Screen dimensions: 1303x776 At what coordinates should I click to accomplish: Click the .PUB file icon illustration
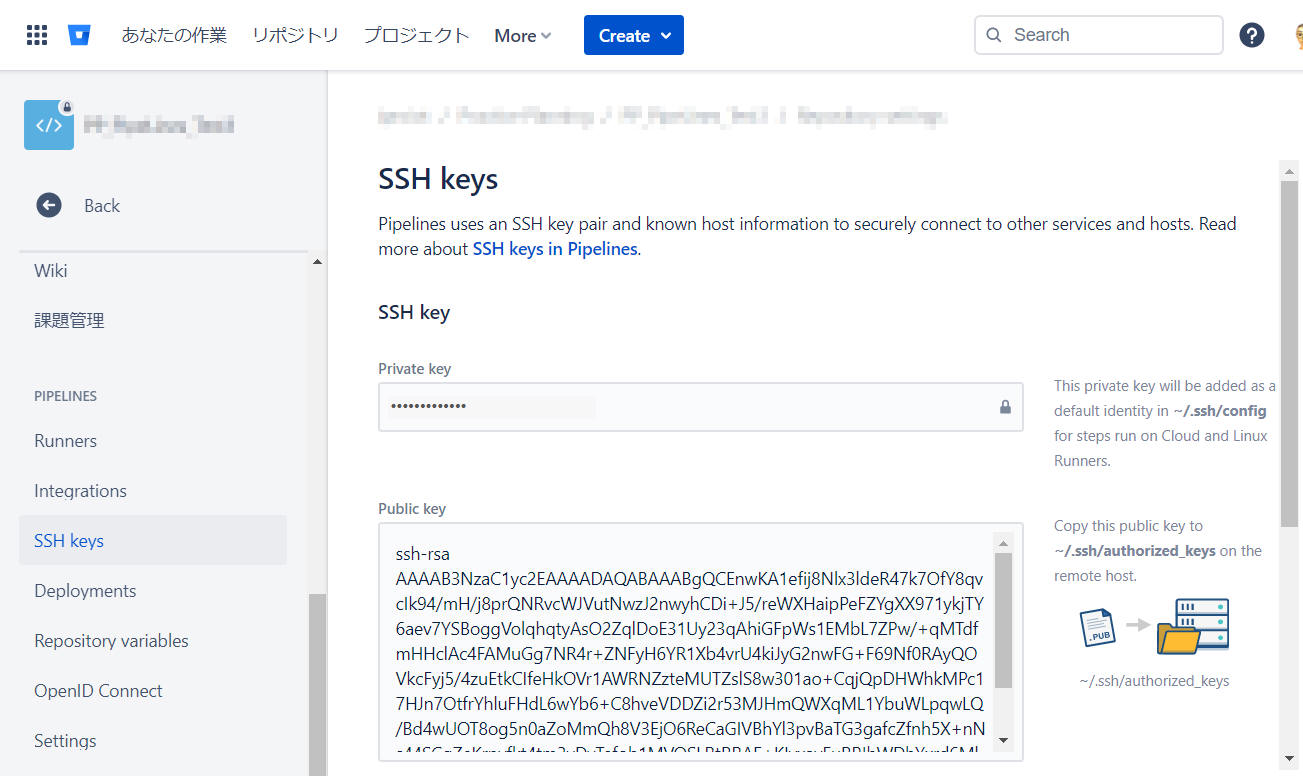click(1096, 627)
